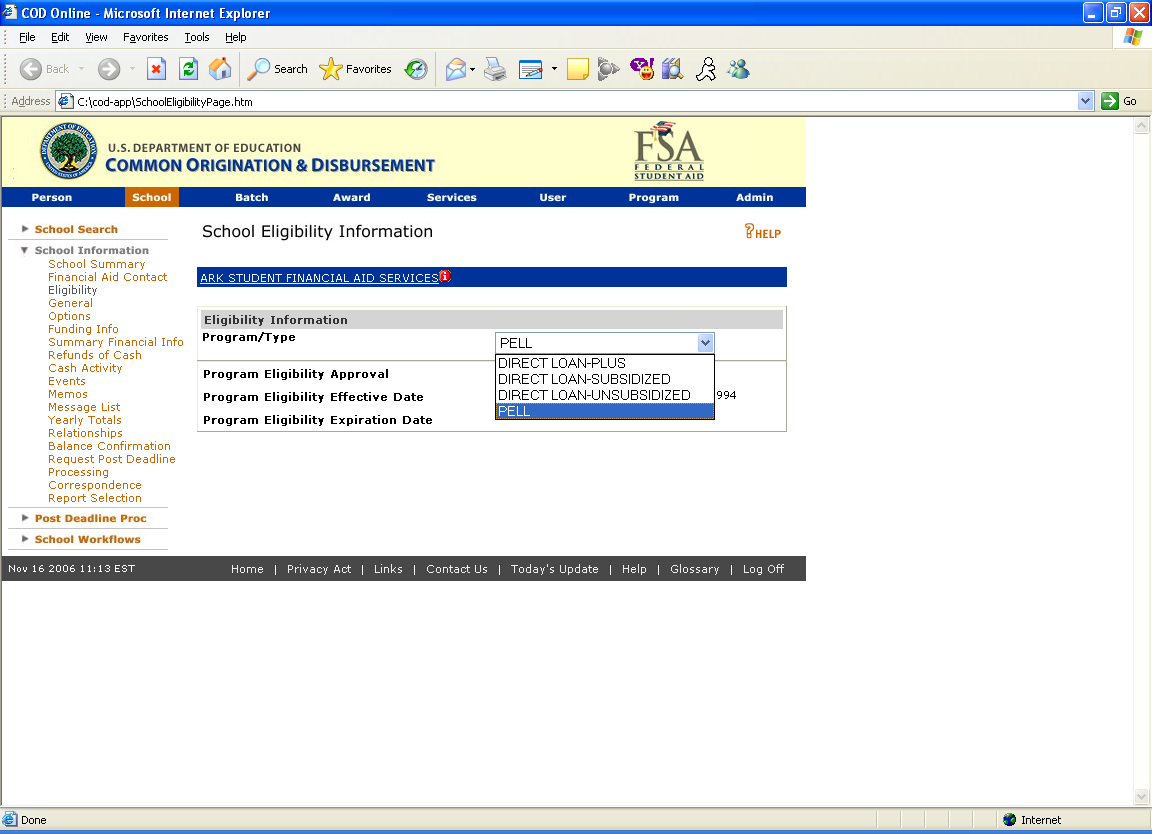
Task: Click the Refresh page icon
Action: click(x=188, y=69)
